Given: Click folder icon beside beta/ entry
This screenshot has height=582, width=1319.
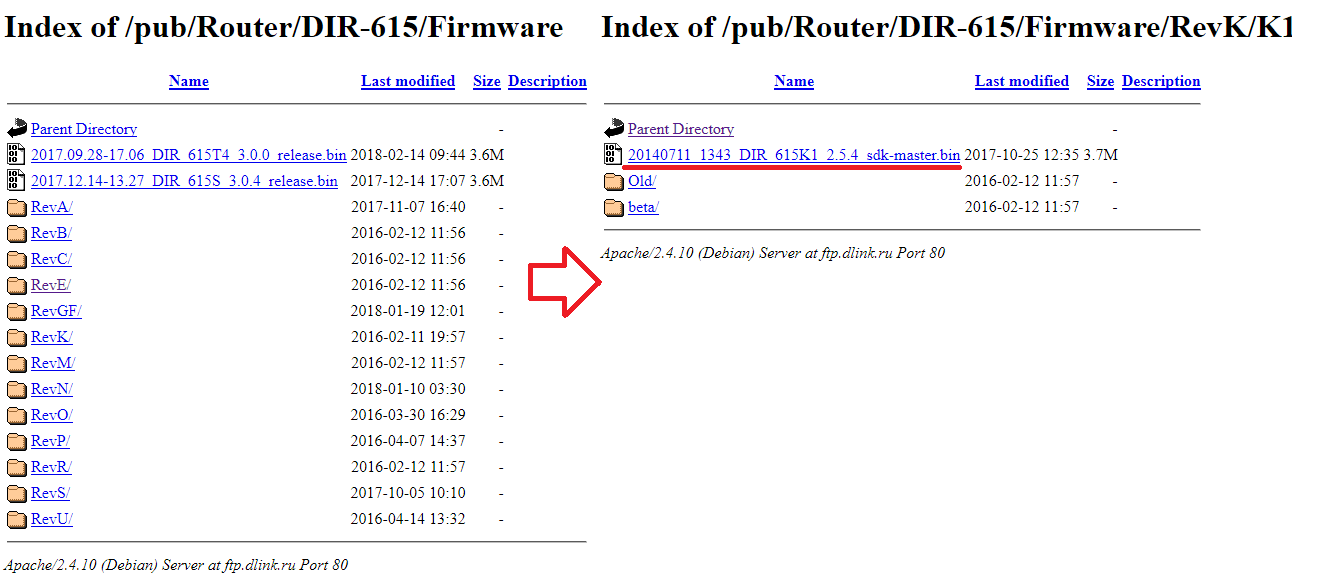Looking at the screenshot, I should tap(613, 208).
